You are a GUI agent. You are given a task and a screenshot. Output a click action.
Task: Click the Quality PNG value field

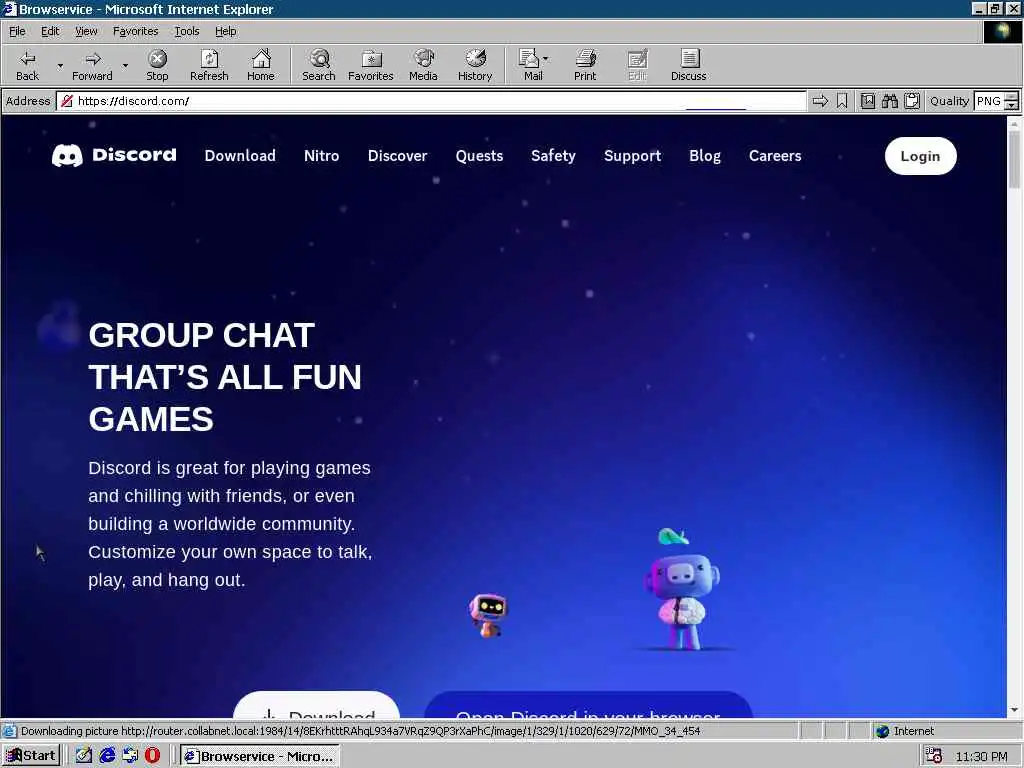coord(989,101)
